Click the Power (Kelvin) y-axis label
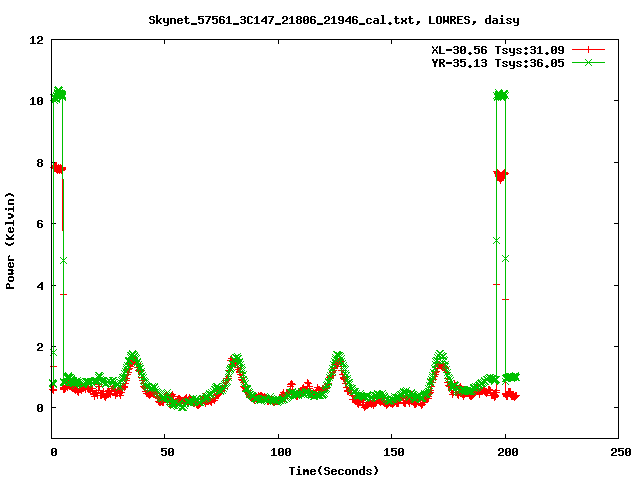 pos(10,241)
